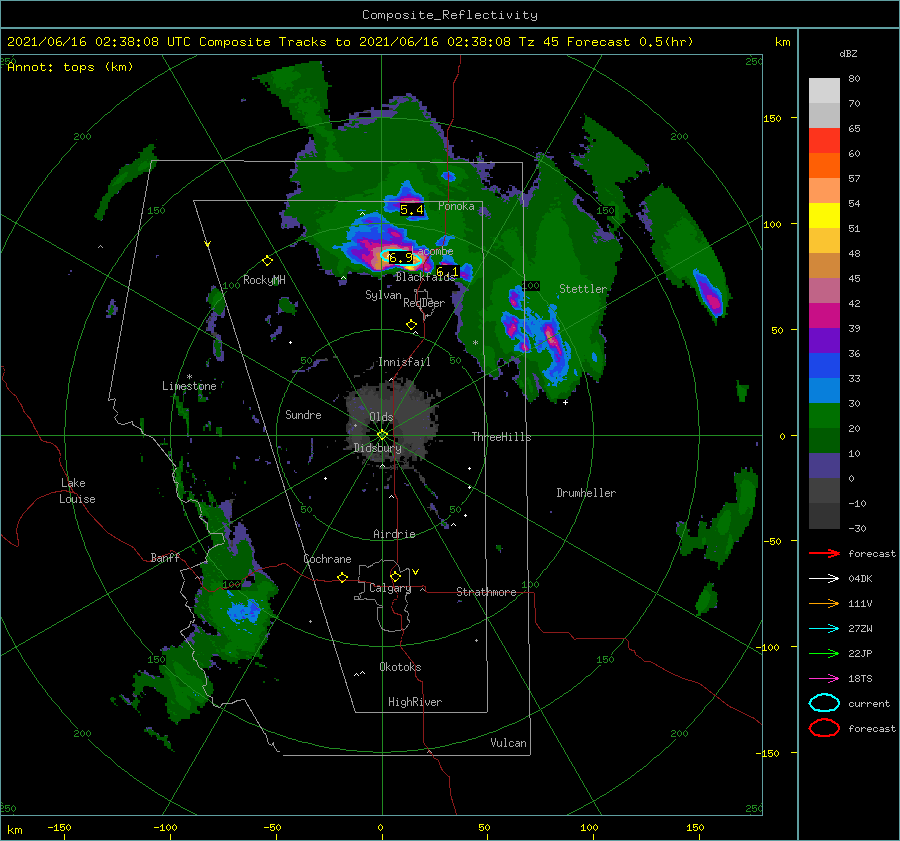Click the bright green swatch beside 30 dBZ
The height and width of the screenshot is (841, 900).
(x=824, y=415)
